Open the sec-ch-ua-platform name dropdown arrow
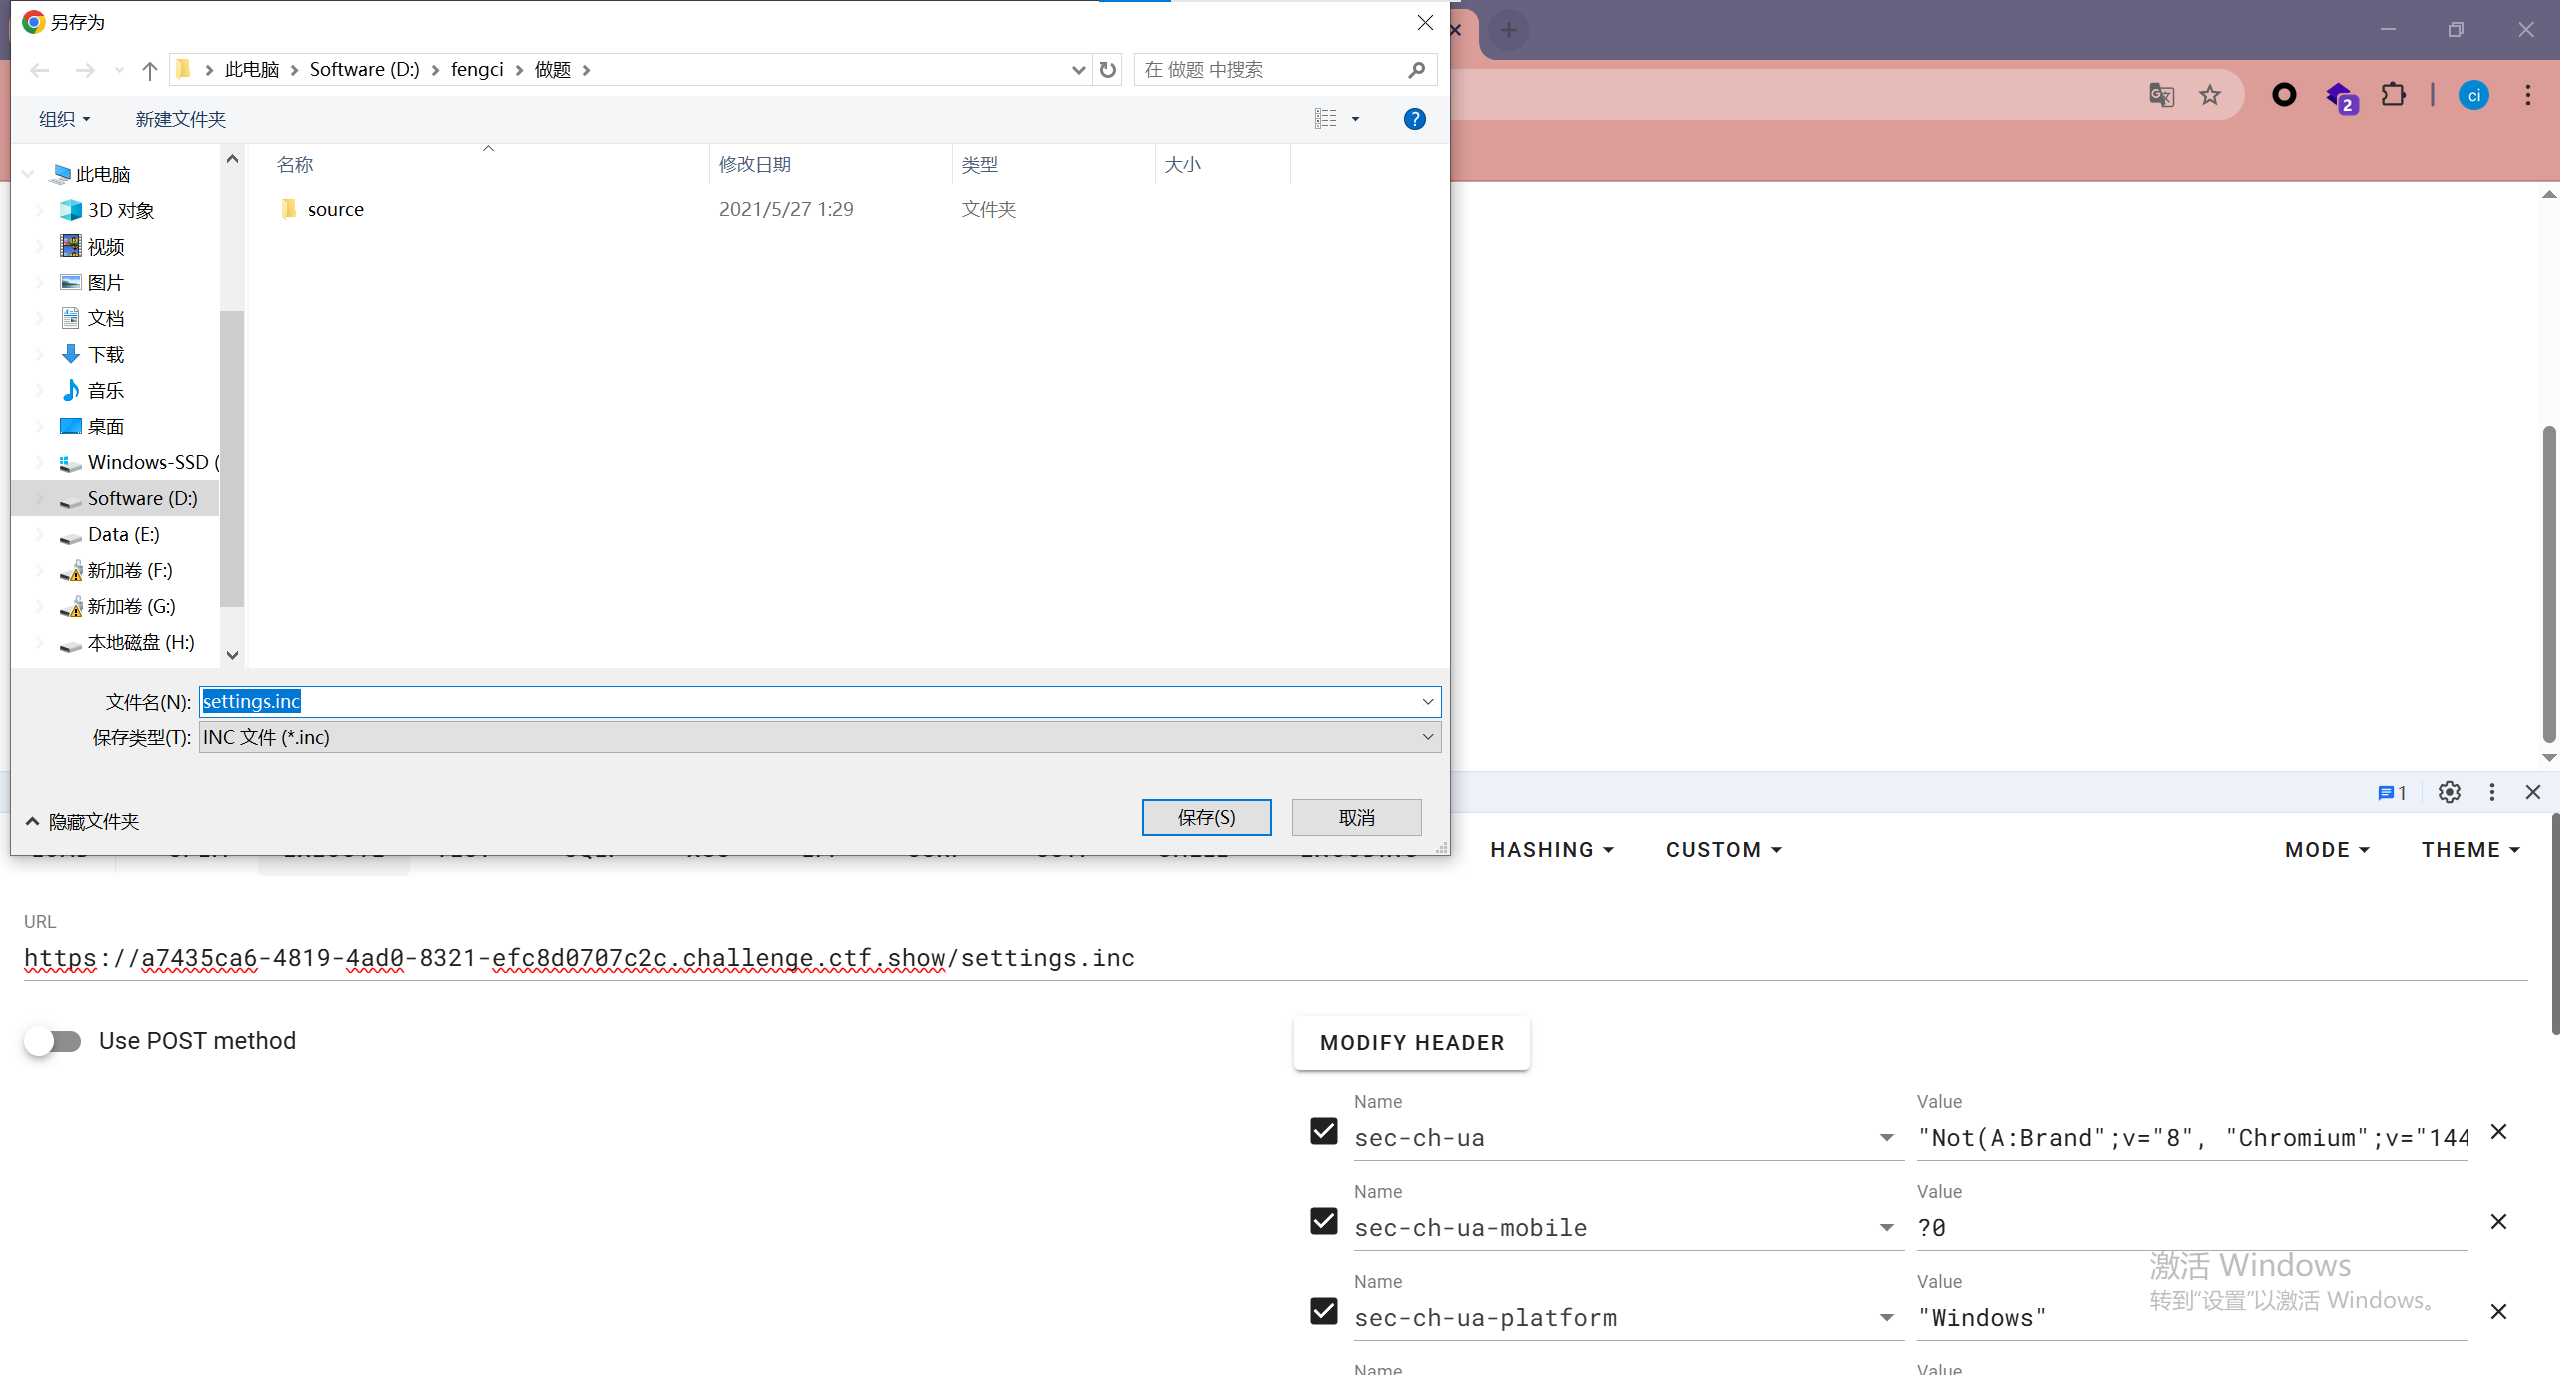Image resolution: width=2560 pixels, height=1375 pixels. click(x=1886, y=1318)
